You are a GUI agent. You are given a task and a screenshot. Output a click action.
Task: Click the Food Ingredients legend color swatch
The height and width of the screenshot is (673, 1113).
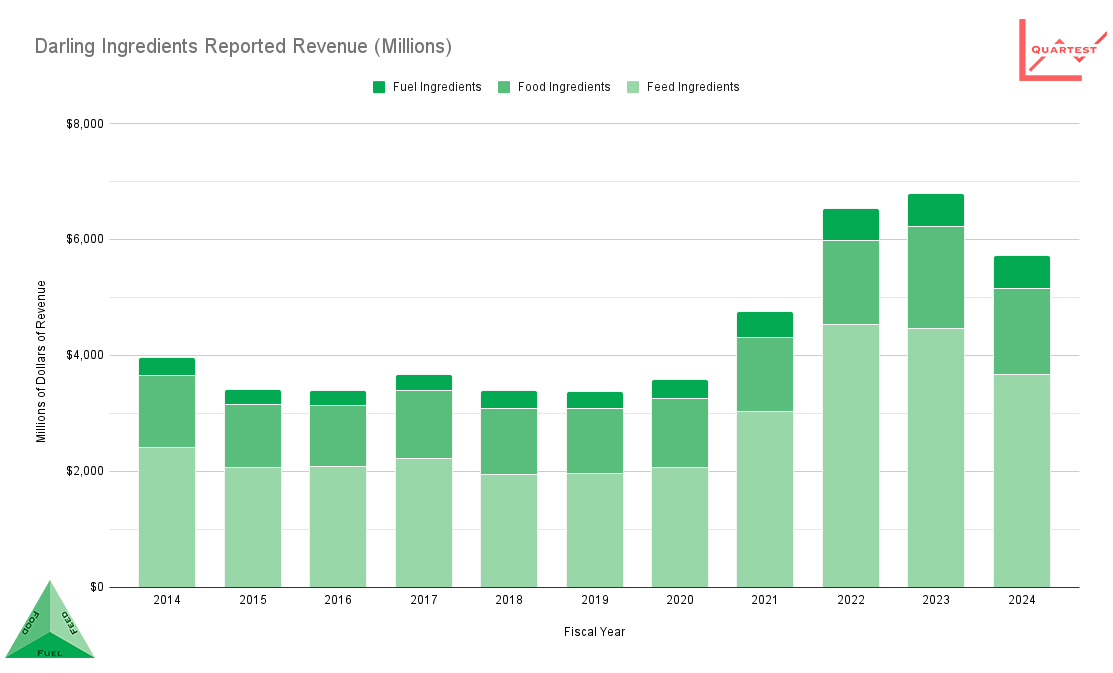tap(504, 87)
